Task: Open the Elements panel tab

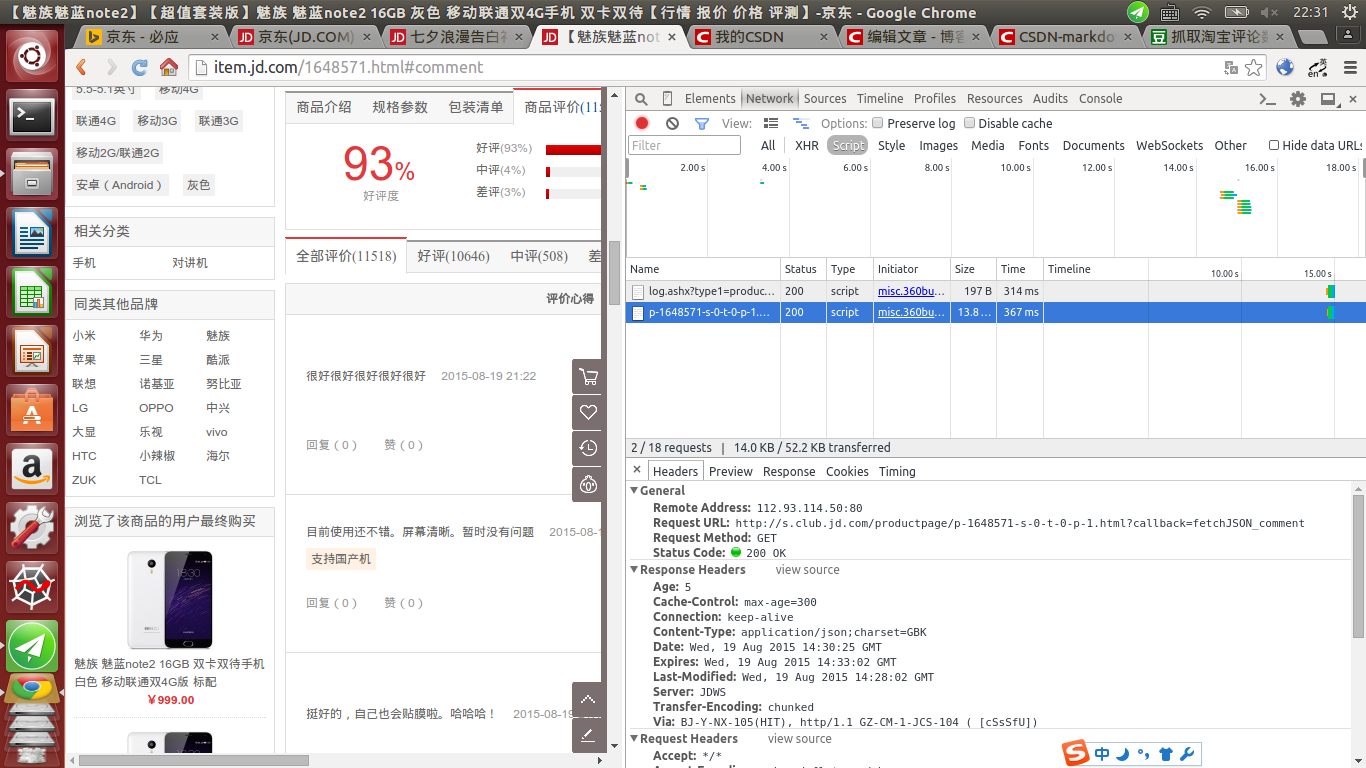Action: click(x=710, y=99)
